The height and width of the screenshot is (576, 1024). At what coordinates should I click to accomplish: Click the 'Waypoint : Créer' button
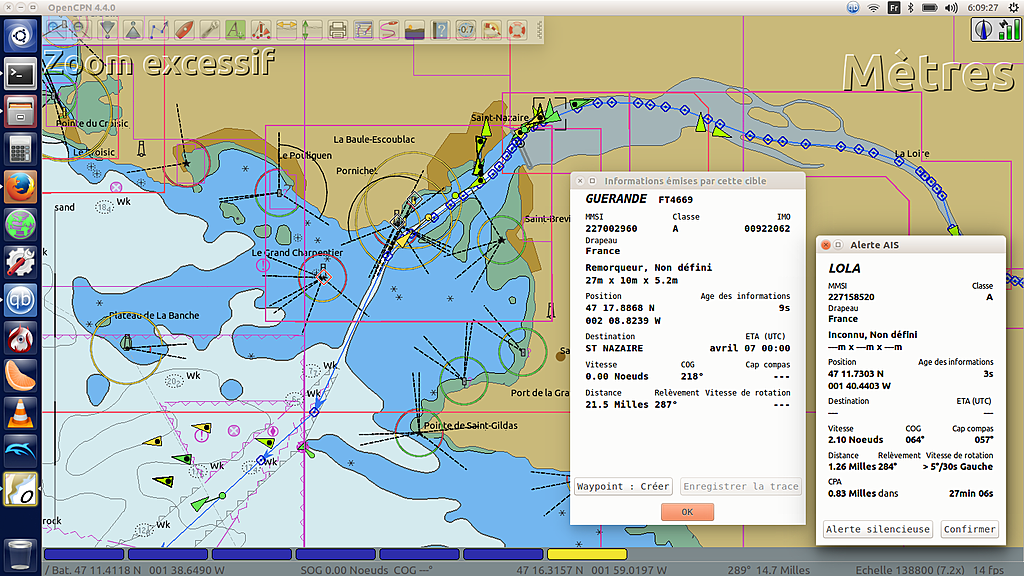click(623, 487)
